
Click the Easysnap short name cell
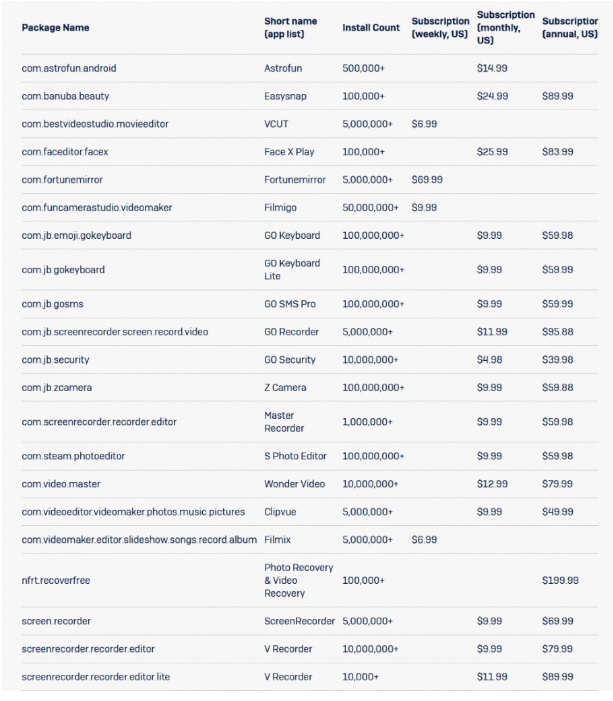click(286, 96)
